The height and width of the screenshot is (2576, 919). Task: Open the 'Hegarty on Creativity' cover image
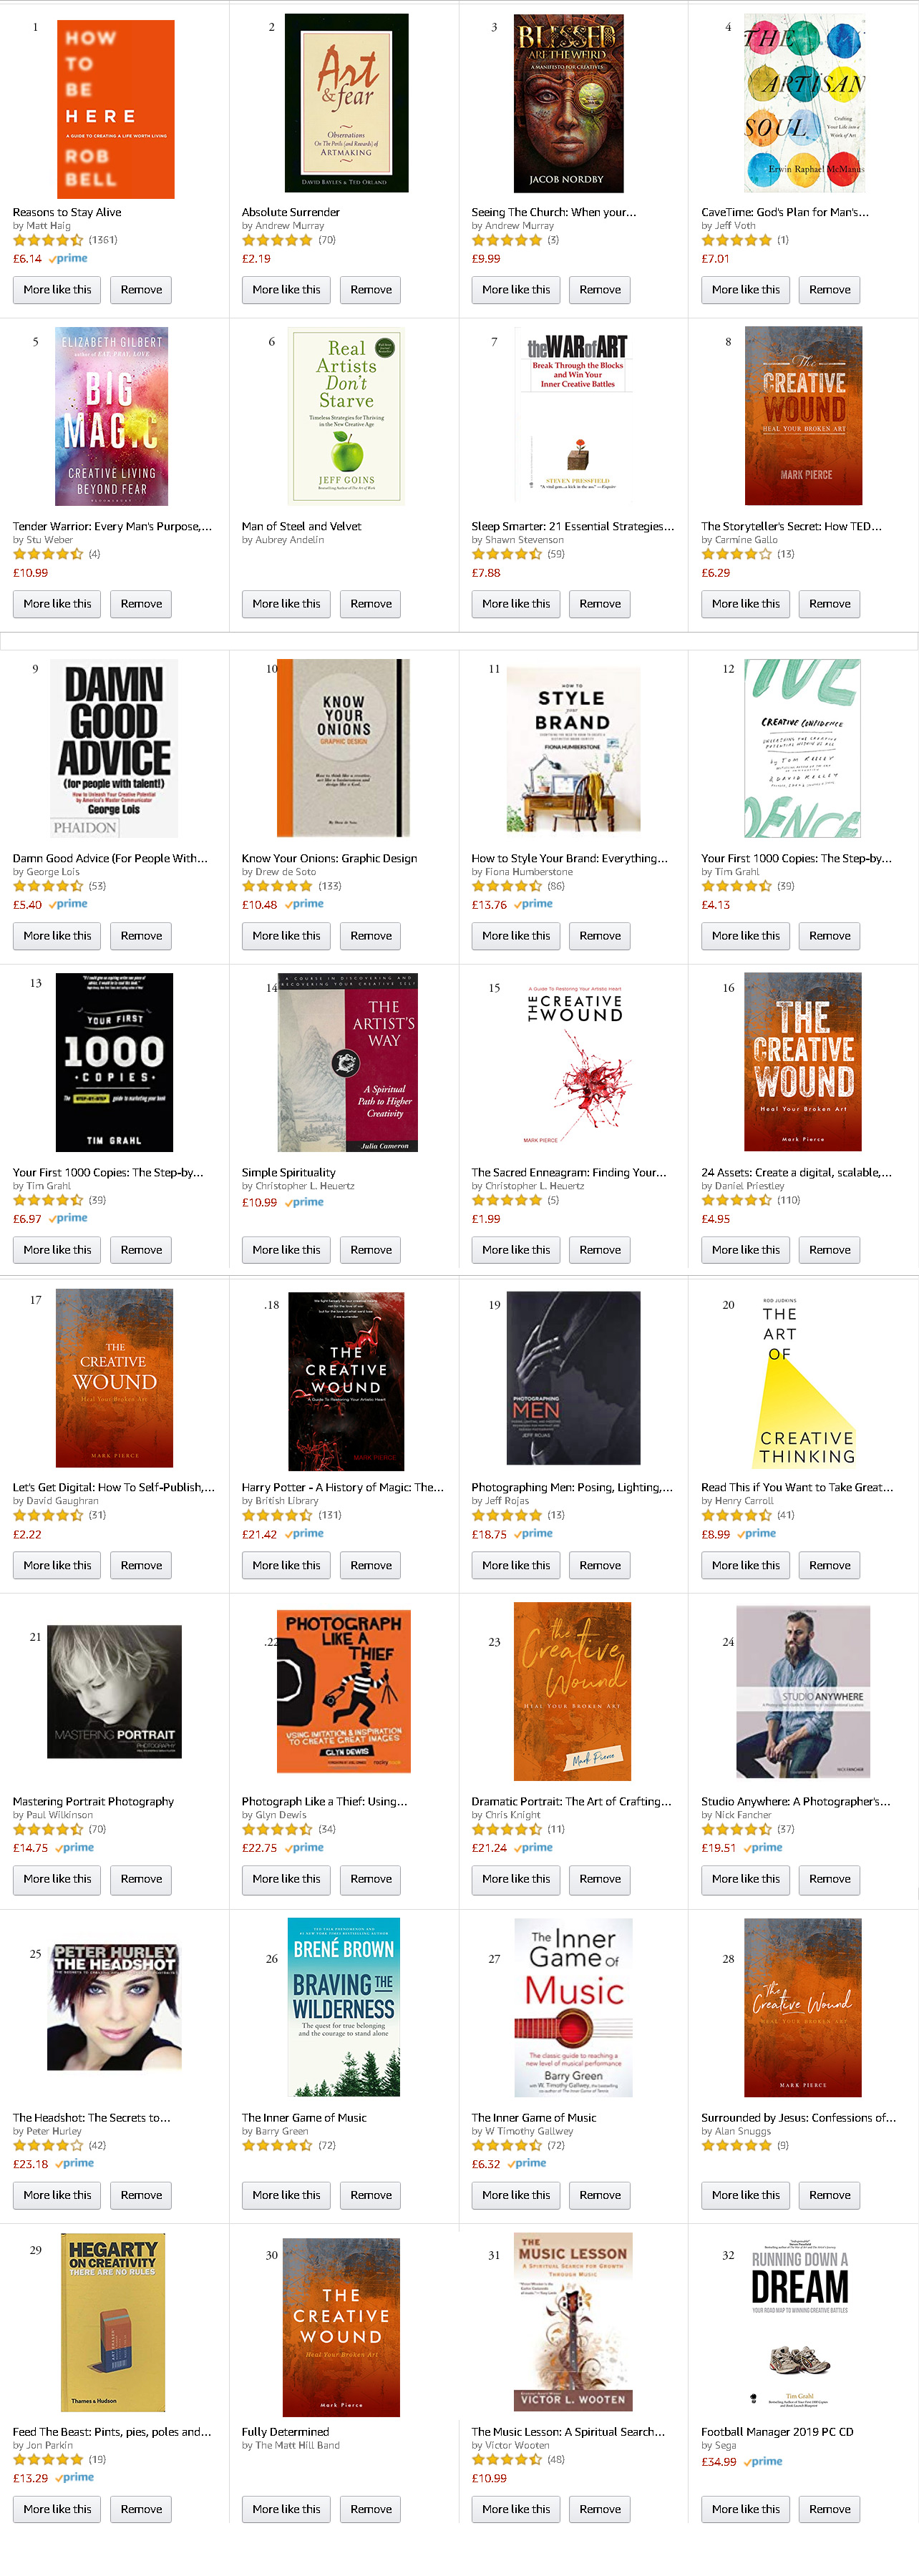[x=112, y=2322]
